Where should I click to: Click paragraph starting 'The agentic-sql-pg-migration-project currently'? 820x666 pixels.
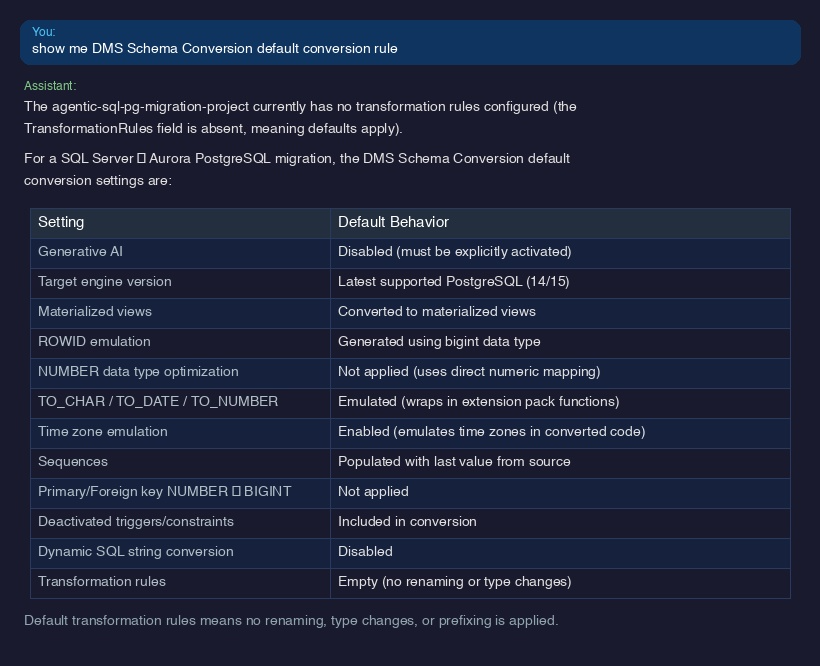point(300,118)
